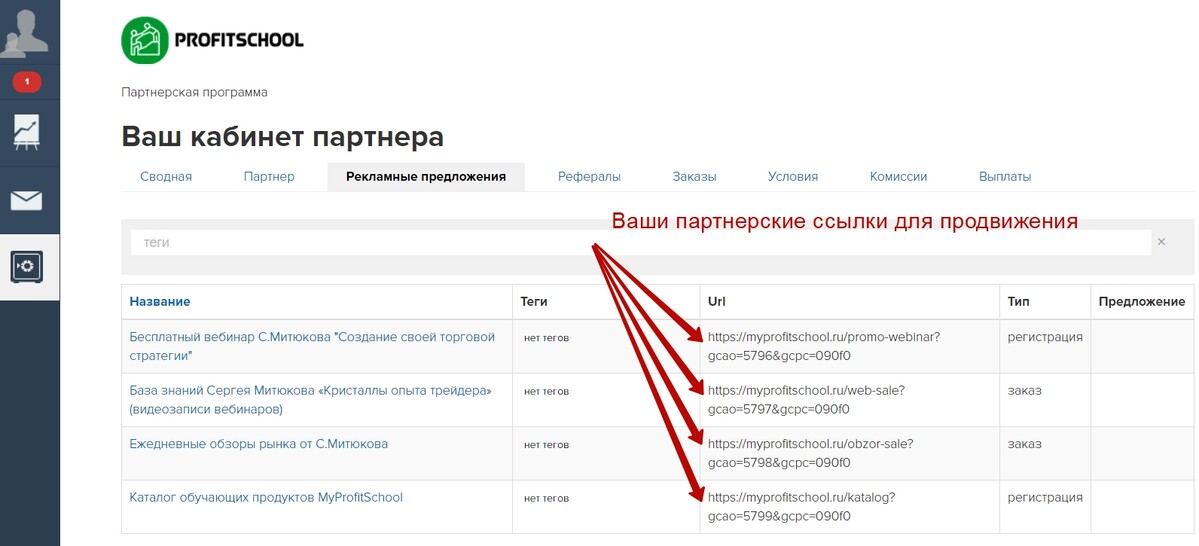Viewport: 1199px width, 546px height.
Task: Click заказ type in the База знаний row
Action: pyautogui.click(x=1025, y=391)
